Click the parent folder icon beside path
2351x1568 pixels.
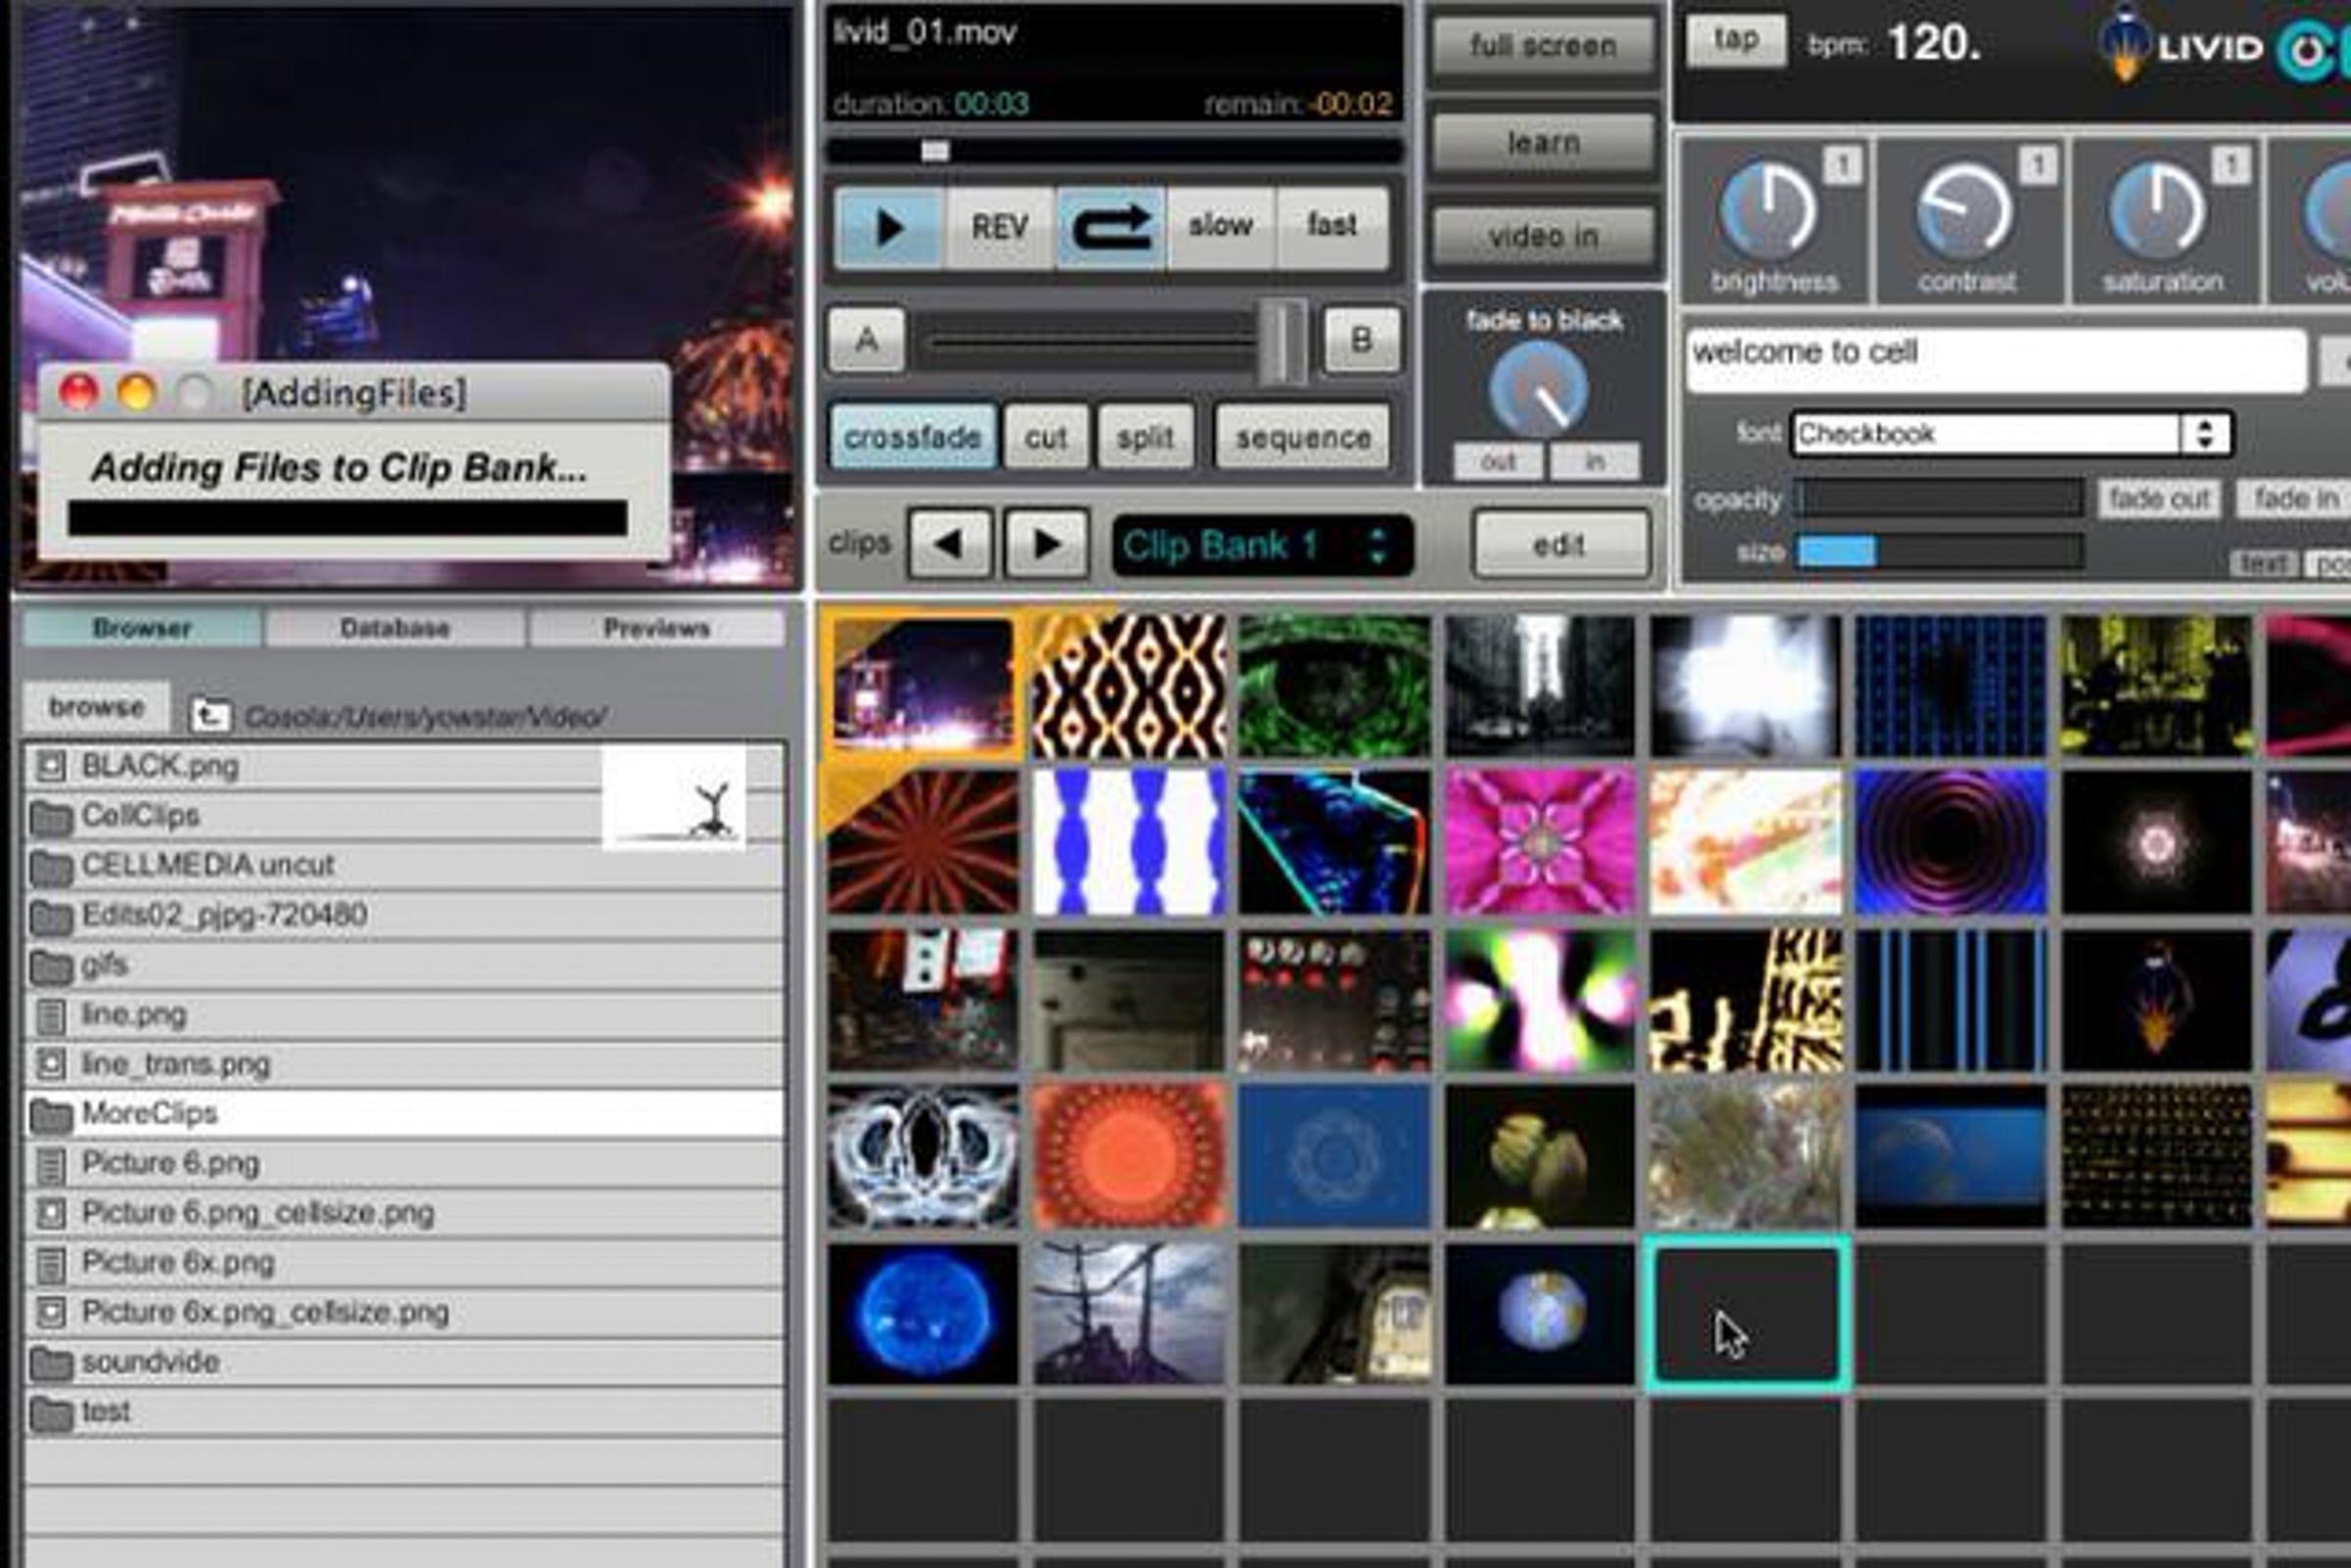pyautogui.click(x=211, y=716)
